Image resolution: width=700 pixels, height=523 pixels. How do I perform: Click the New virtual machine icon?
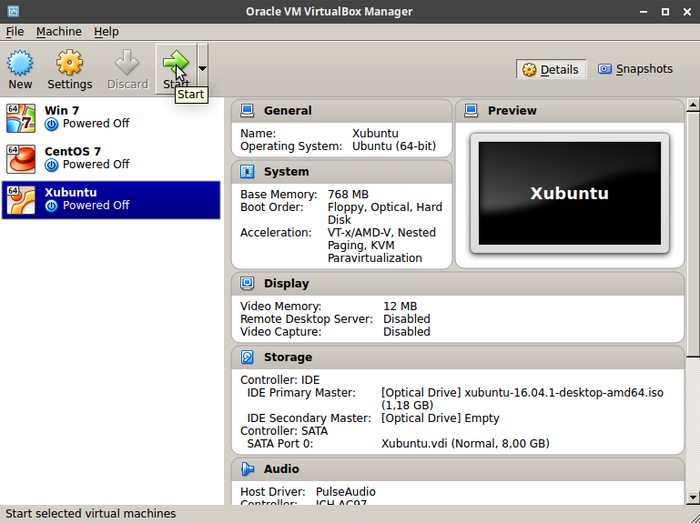coord(20,62)
